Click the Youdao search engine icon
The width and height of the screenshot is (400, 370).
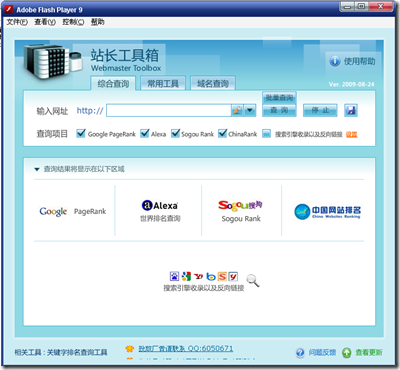tap(233, 276)
